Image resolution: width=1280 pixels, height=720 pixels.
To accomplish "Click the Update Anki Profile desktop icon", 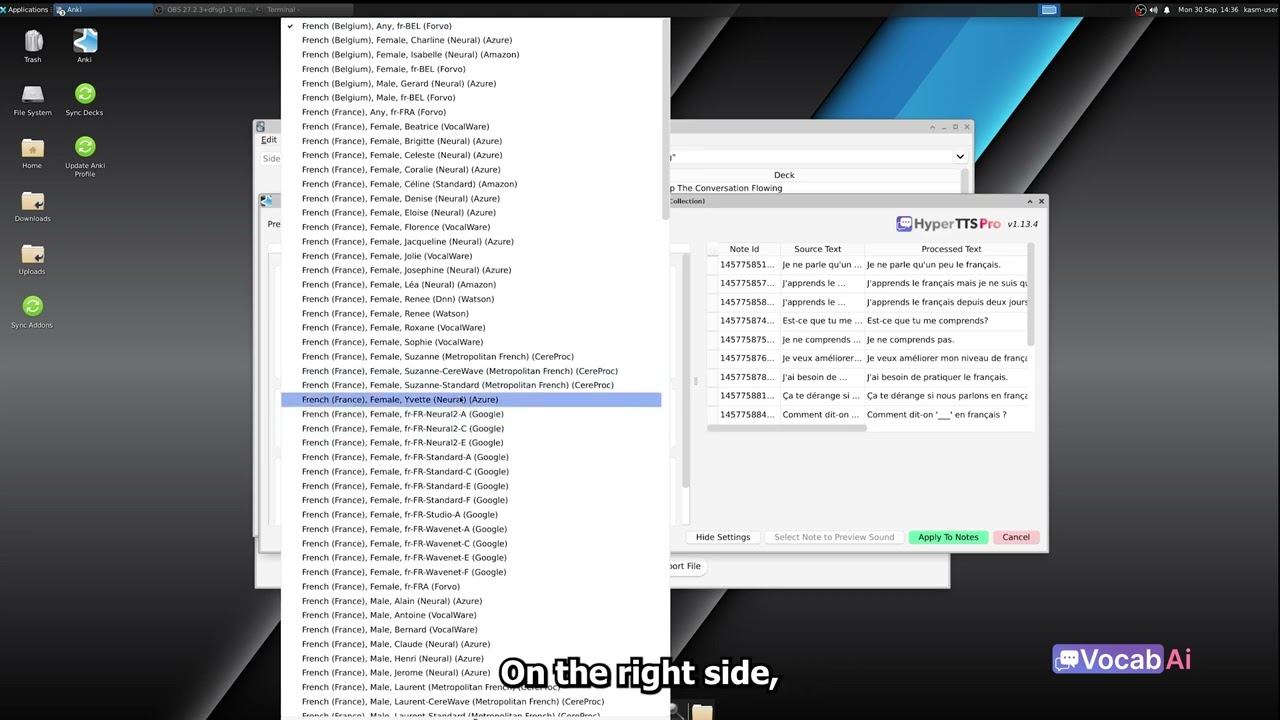I will pos(85,157).
